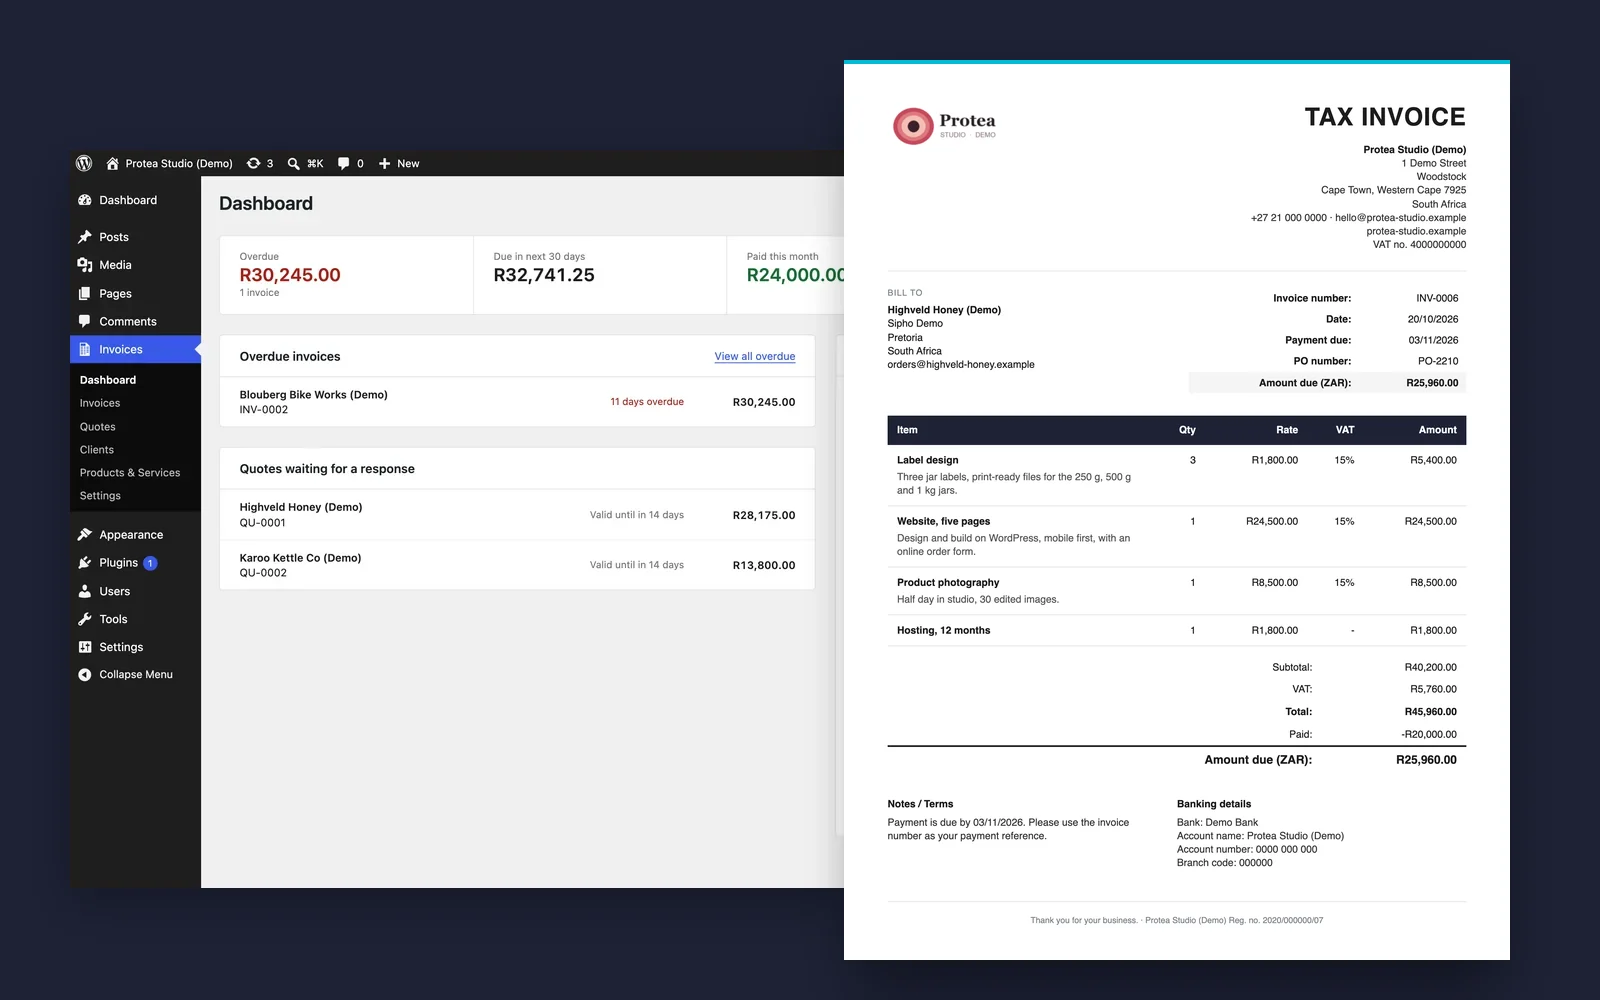Click the Overdue R30,245.00 summary card
This screenshot has height=1000, width=1600.
[346, 275]
